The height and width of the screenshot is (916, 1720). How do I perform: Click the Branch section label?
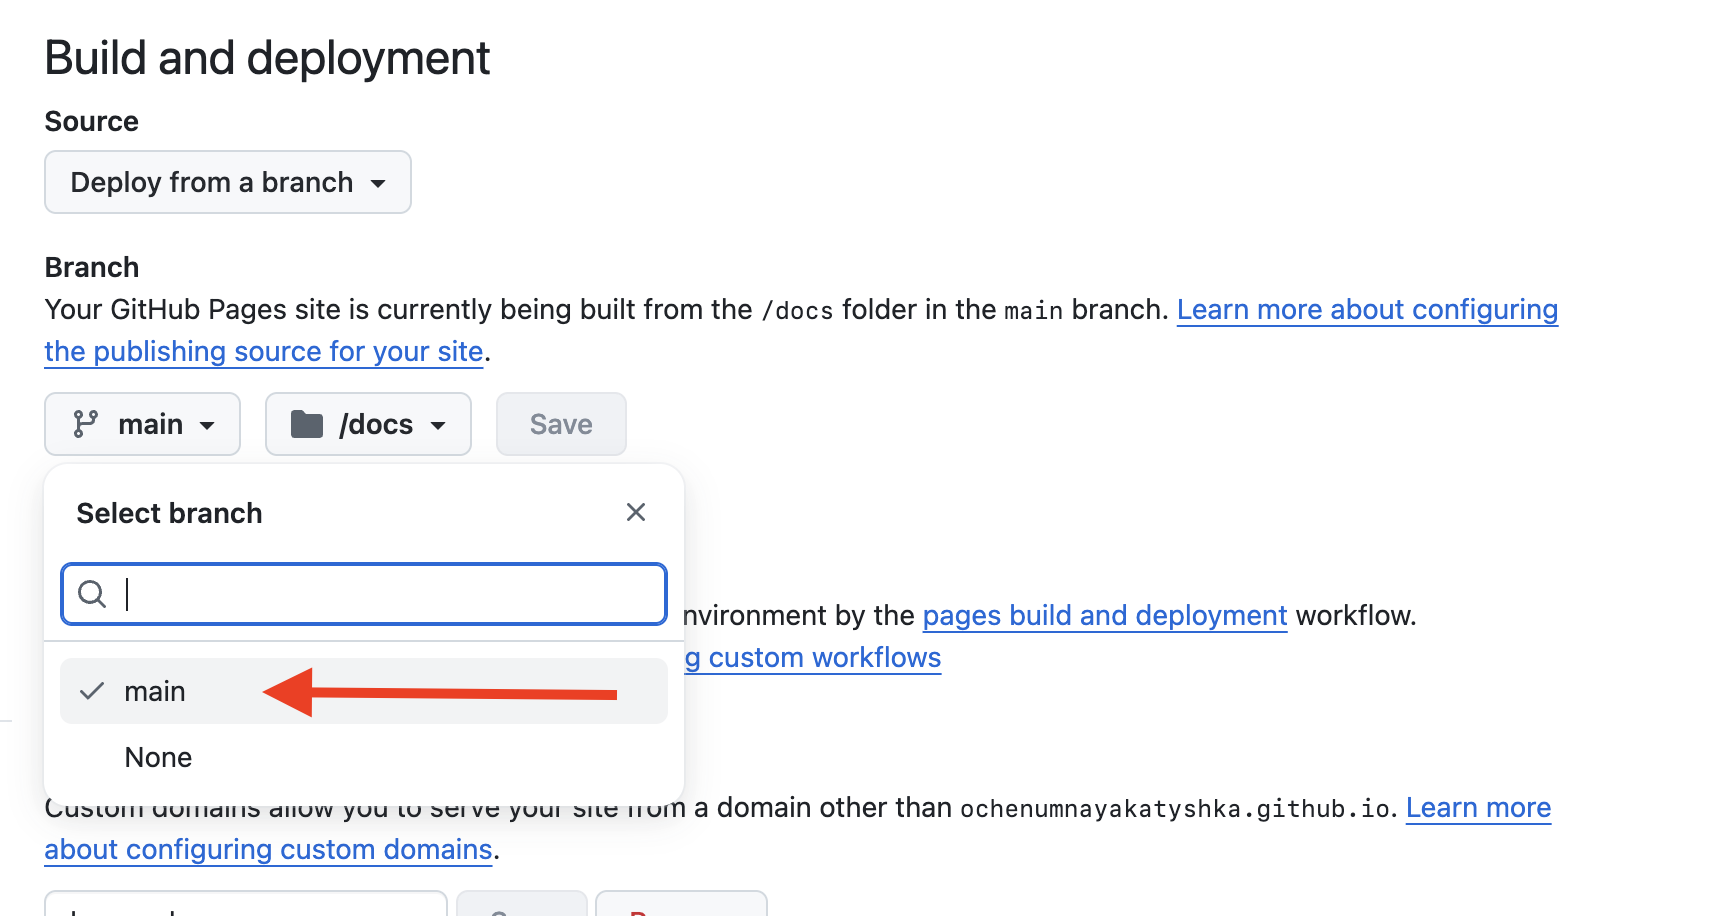pyautogui.click(x=92, y=267)
